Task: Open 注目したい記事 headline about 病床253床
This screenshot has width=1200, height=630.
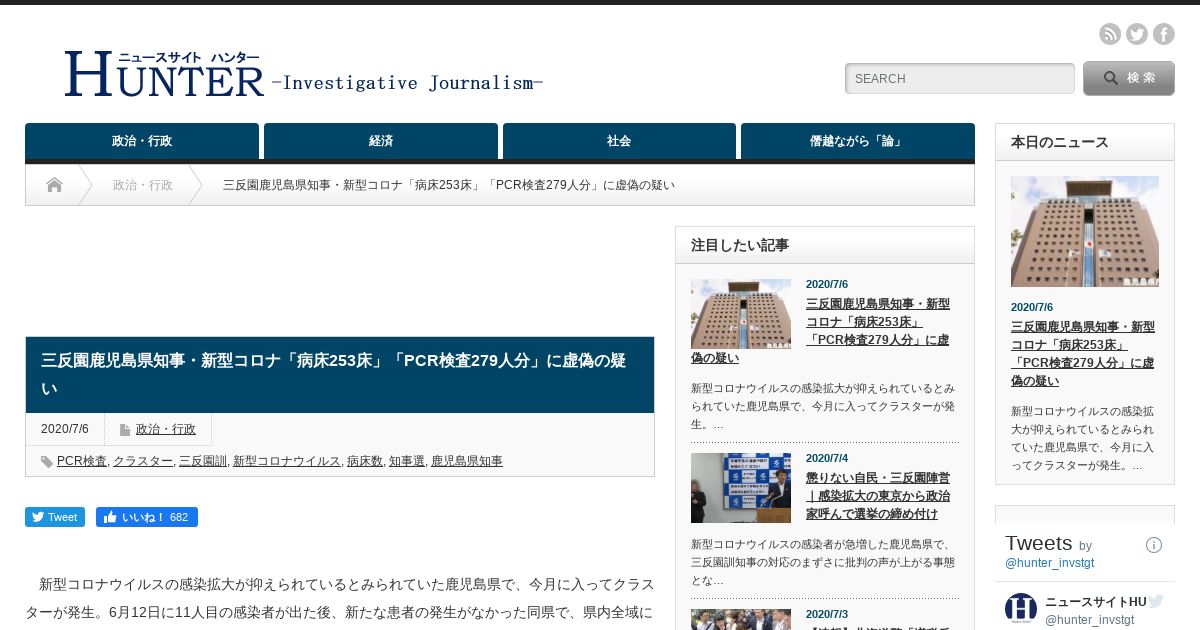Action: click(820, 331)
